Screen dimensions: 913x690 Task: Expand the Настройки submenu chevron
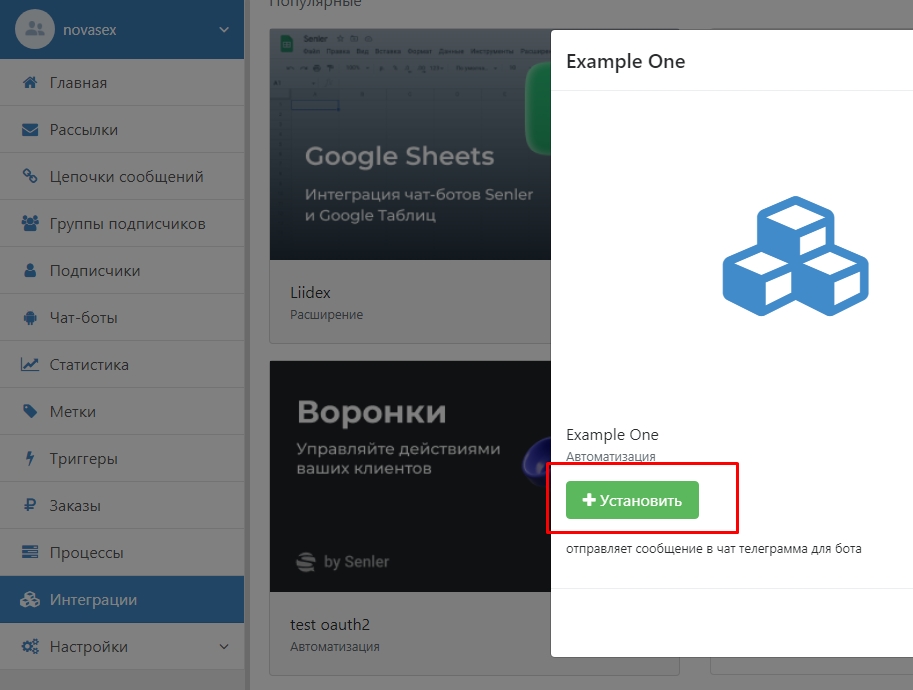click(x=223, y=647)
